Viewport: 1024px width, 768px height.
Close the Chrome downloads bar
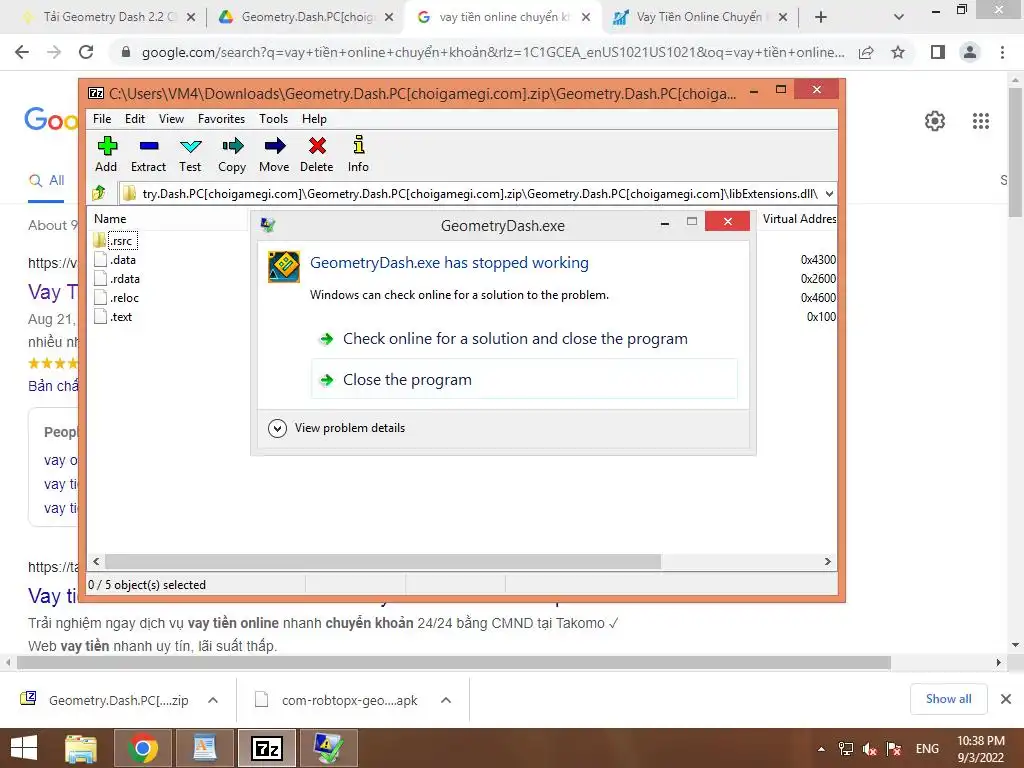coord(1006,699)
